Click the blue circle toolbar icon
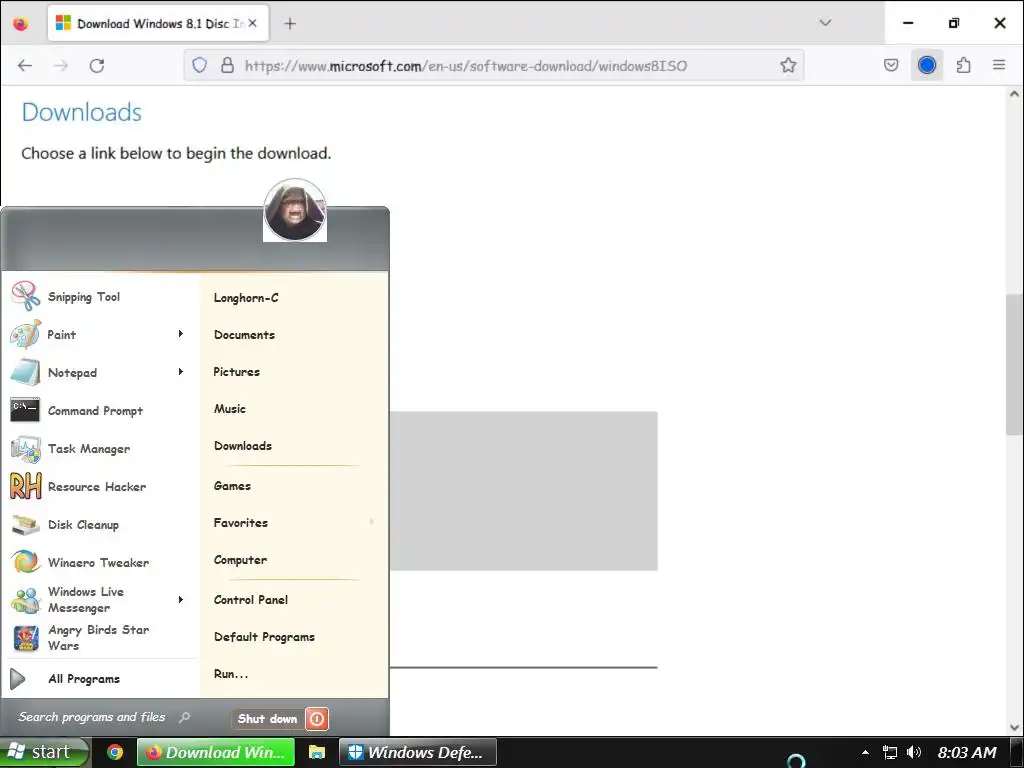1024x768 pixels. point(927,65)
